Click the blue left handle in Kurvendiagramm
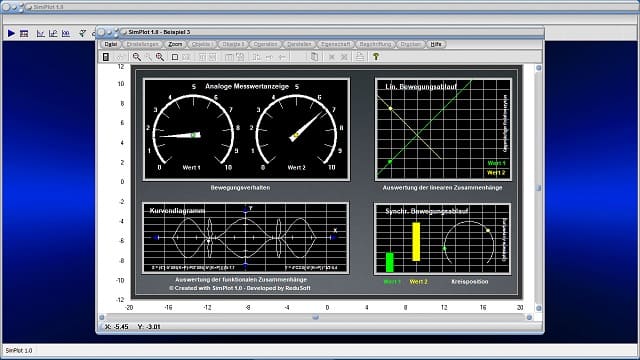The image size is (640, 360). (156, 237)
